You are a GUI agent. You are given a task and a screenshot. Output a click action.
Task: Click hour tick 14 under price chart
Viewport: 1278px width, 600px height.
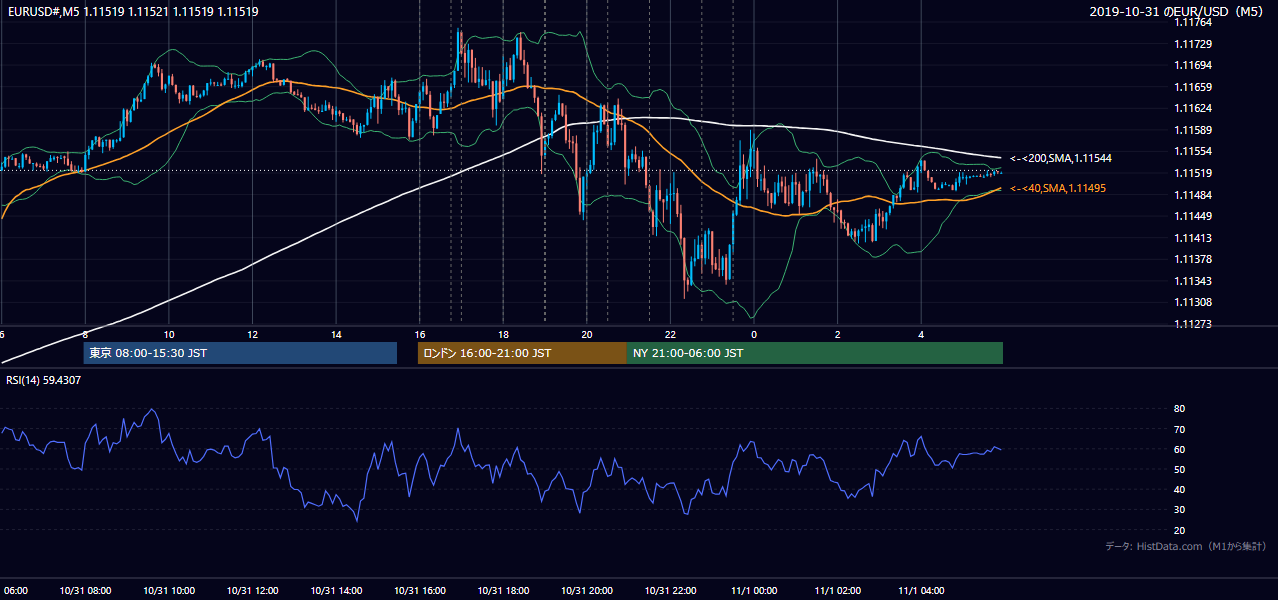pos(336,335)
